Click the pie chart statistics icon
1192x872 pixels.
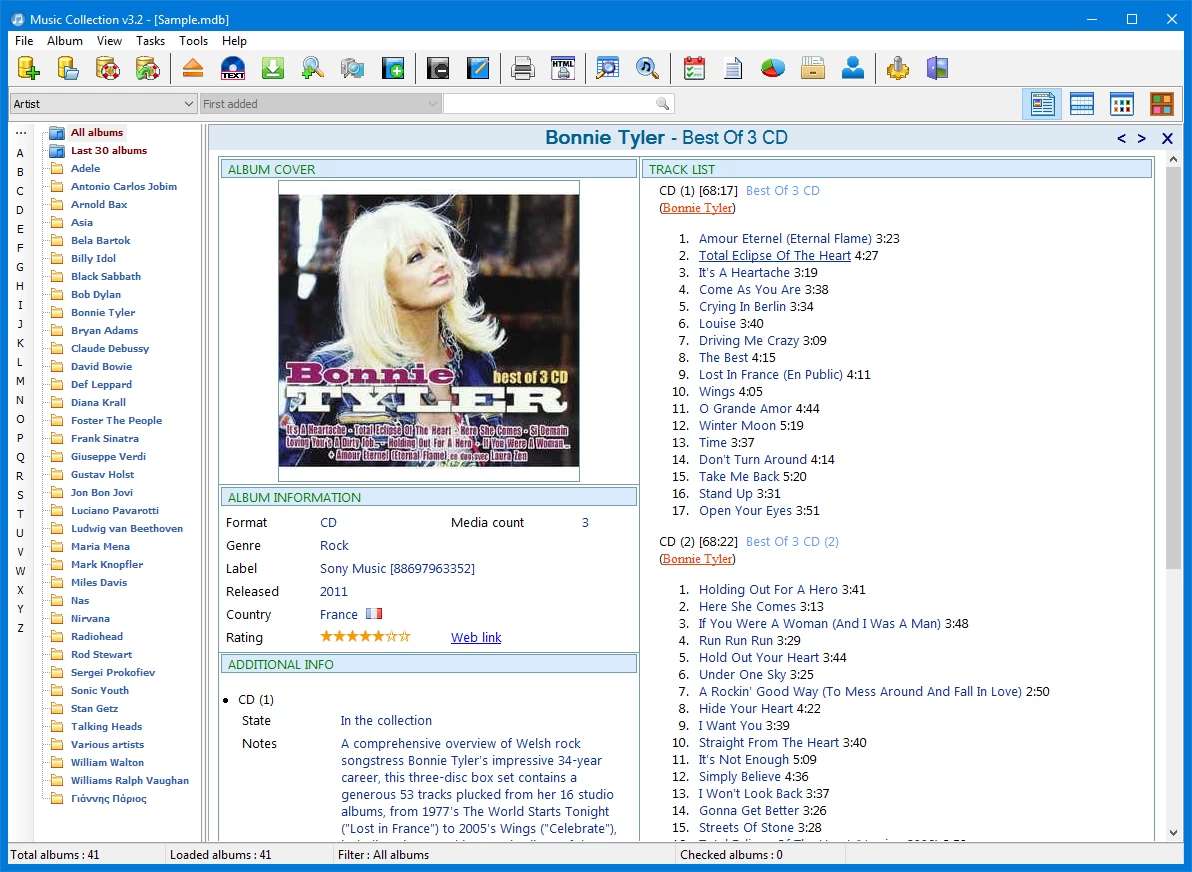coord(773,68)
